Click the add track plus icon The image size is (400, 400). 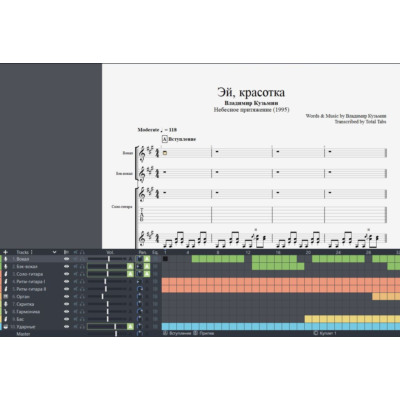[x=5, y=252]
